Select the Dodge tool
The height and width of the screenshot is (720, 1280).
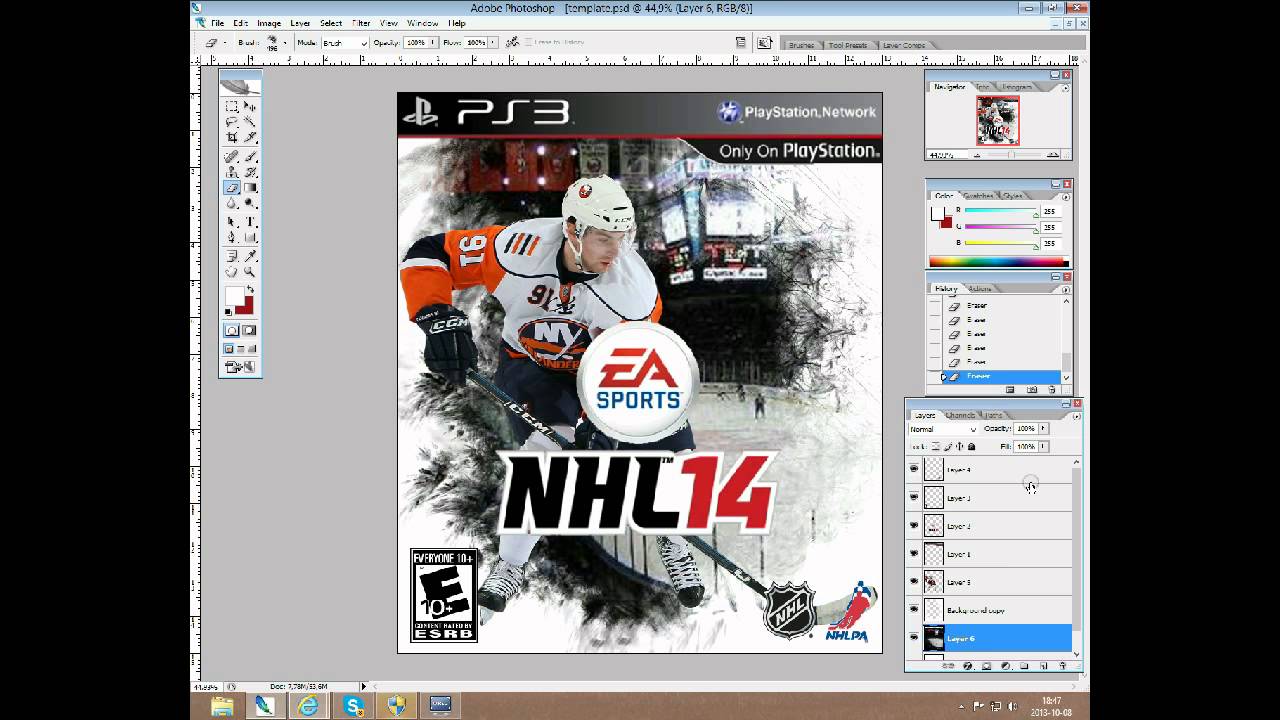click(250, 203)
